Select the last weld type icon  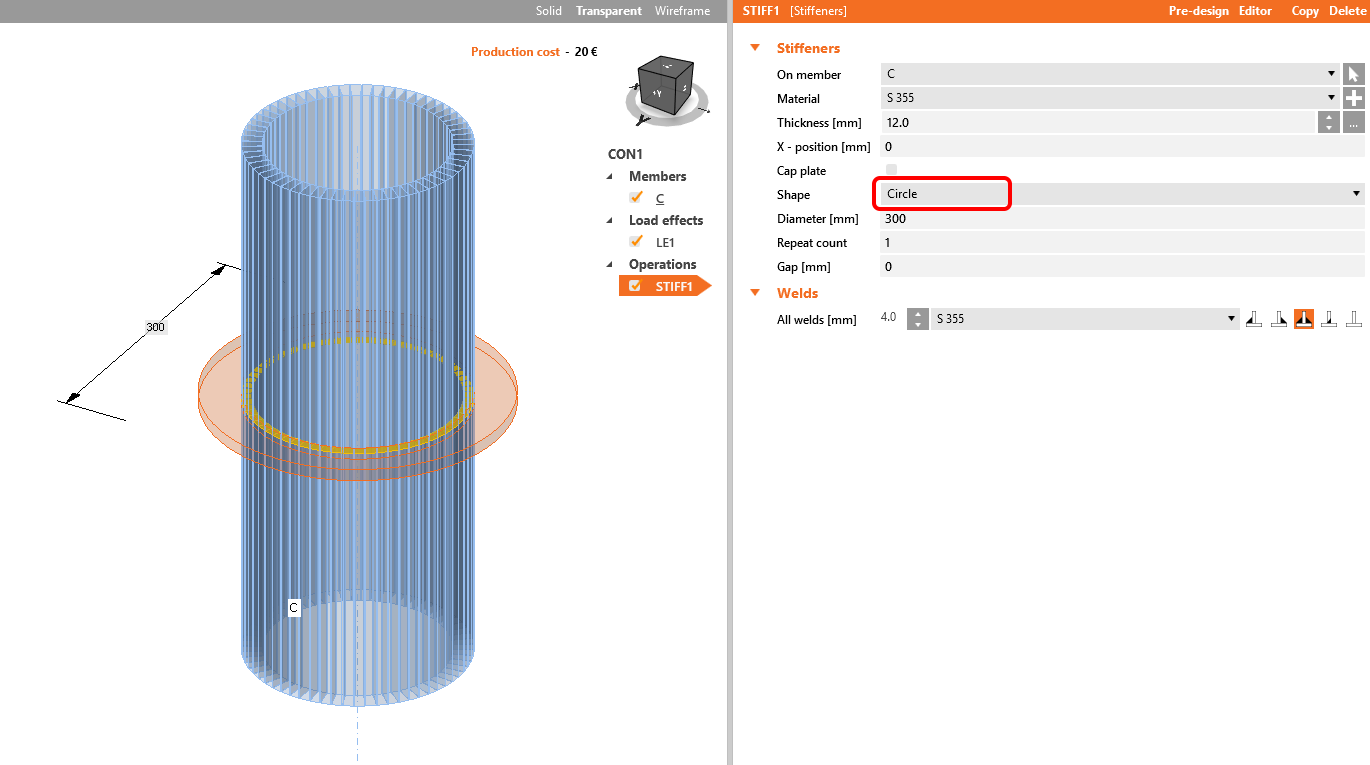(1354, 319)
